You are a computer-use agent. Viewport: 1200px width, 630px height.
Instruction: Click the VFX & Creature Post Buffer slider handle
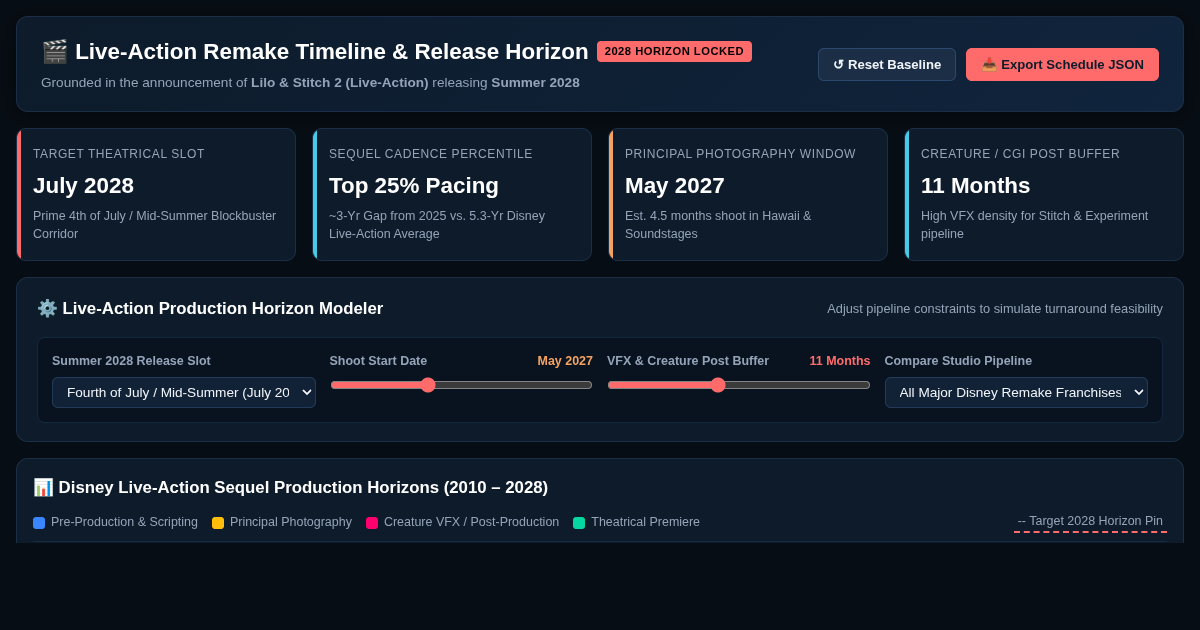pyautogui.click(x=718, y=385)
